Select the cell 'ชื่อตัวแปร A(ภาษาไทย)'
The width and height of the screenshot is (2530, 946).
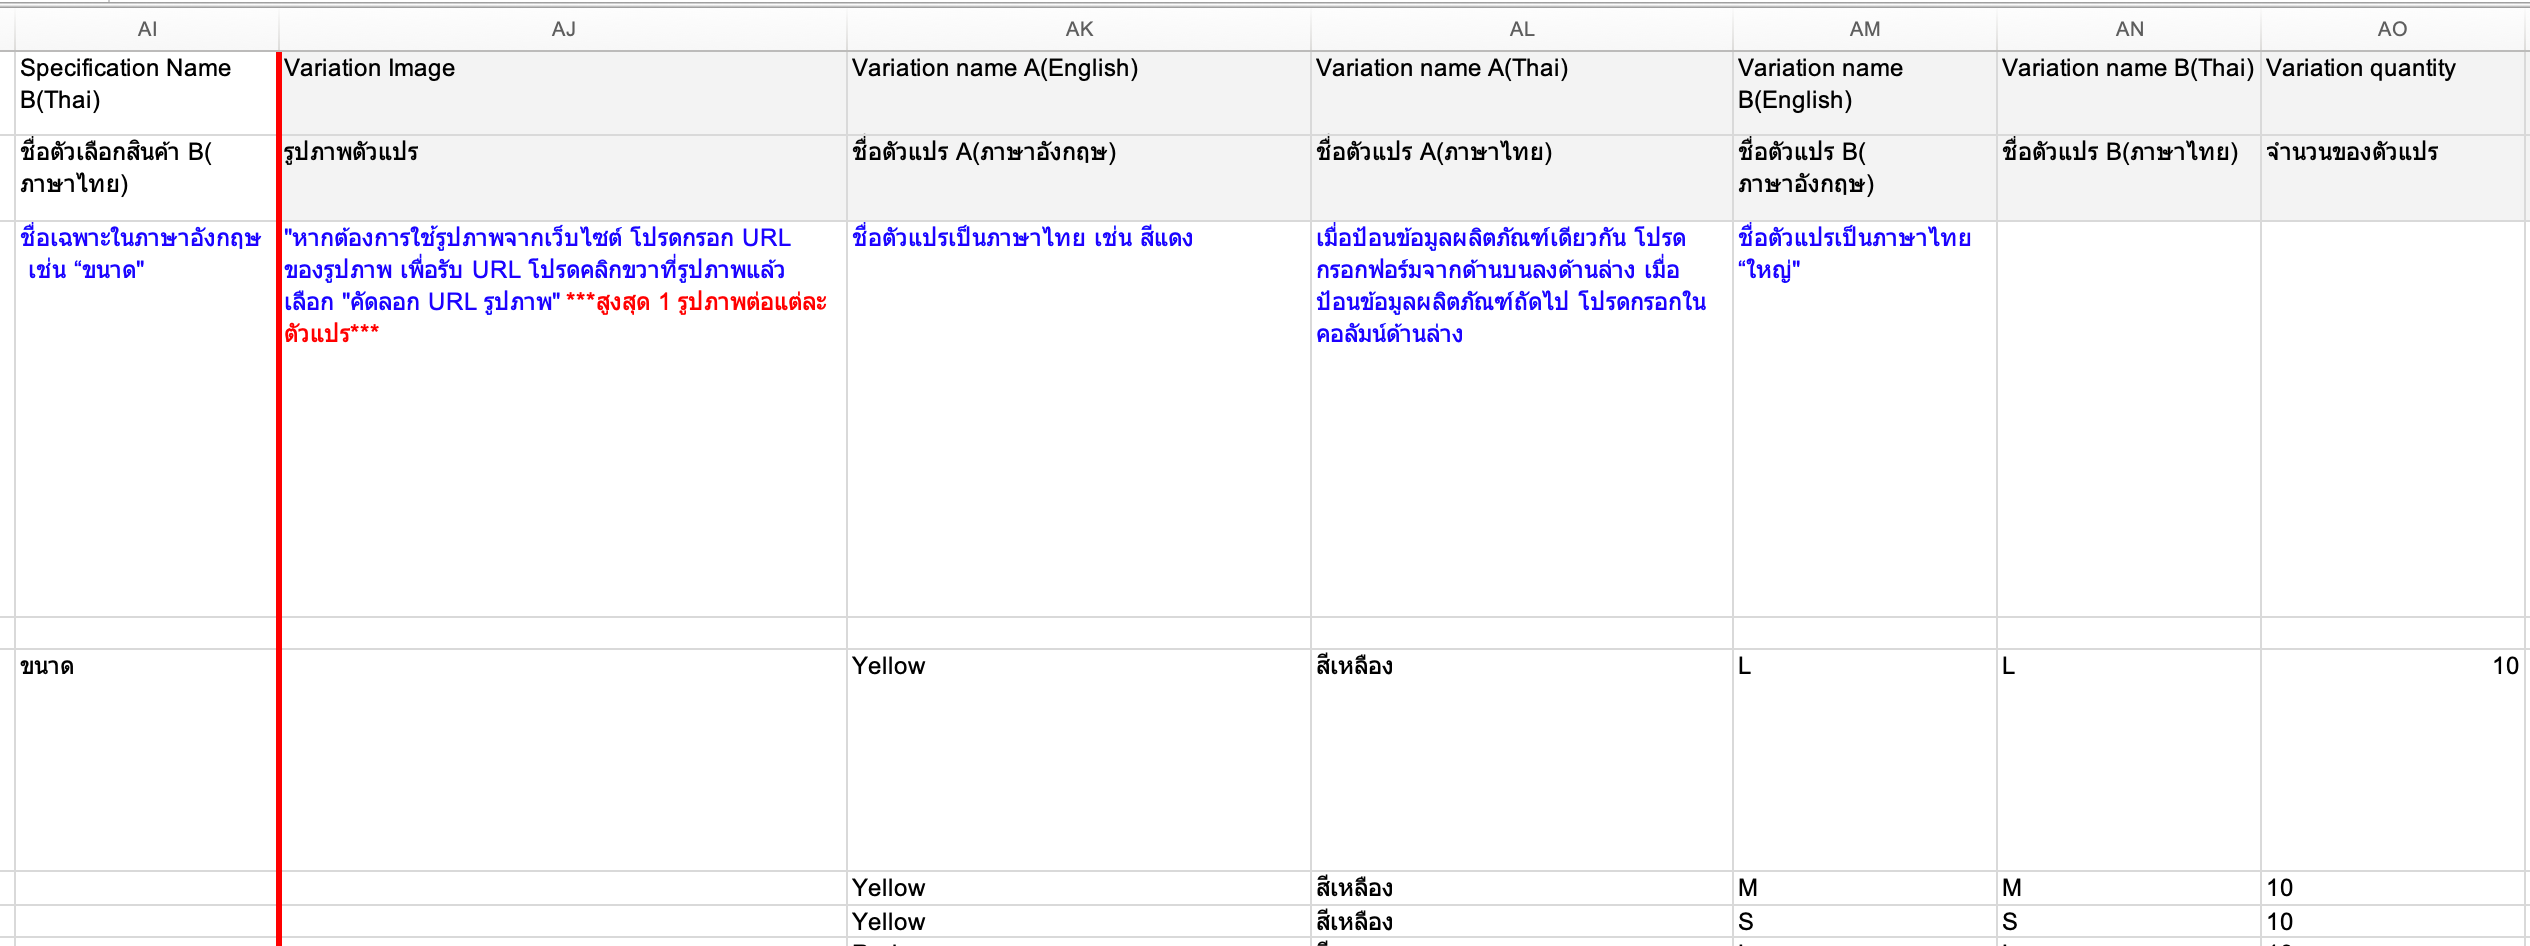tap(1522, 178)
